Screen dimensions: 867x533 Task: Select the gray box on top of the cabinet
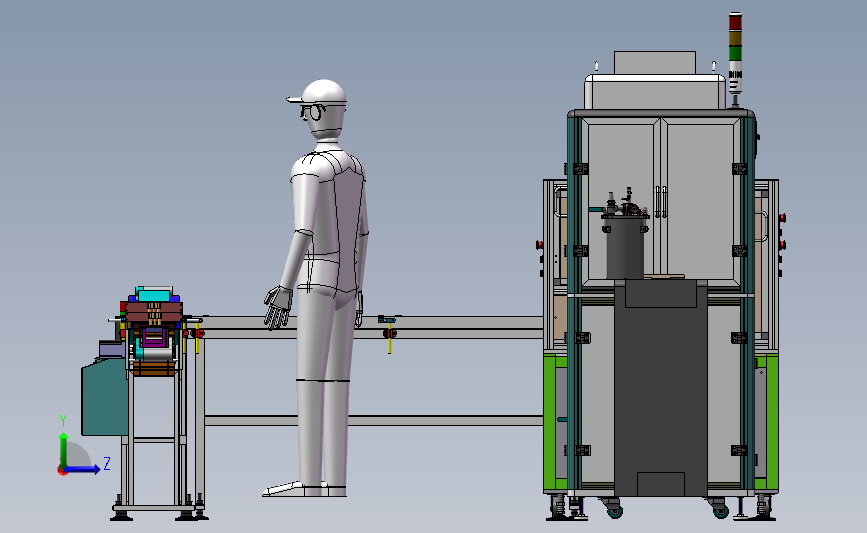(655, 62)
